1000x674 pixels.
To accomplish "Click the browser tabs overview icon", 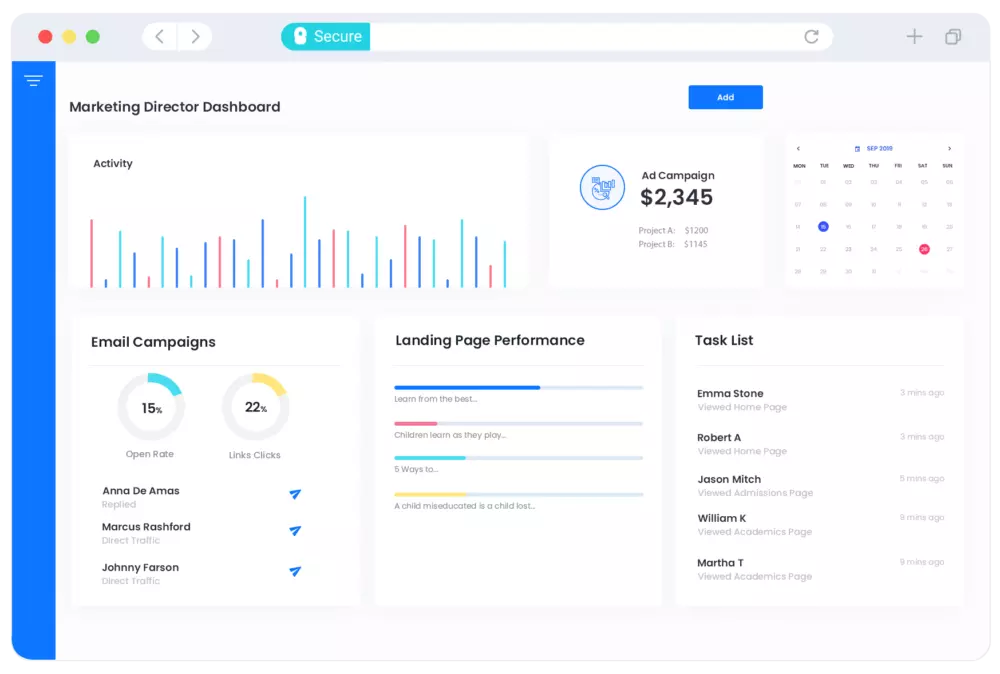I will pos(953,37).
